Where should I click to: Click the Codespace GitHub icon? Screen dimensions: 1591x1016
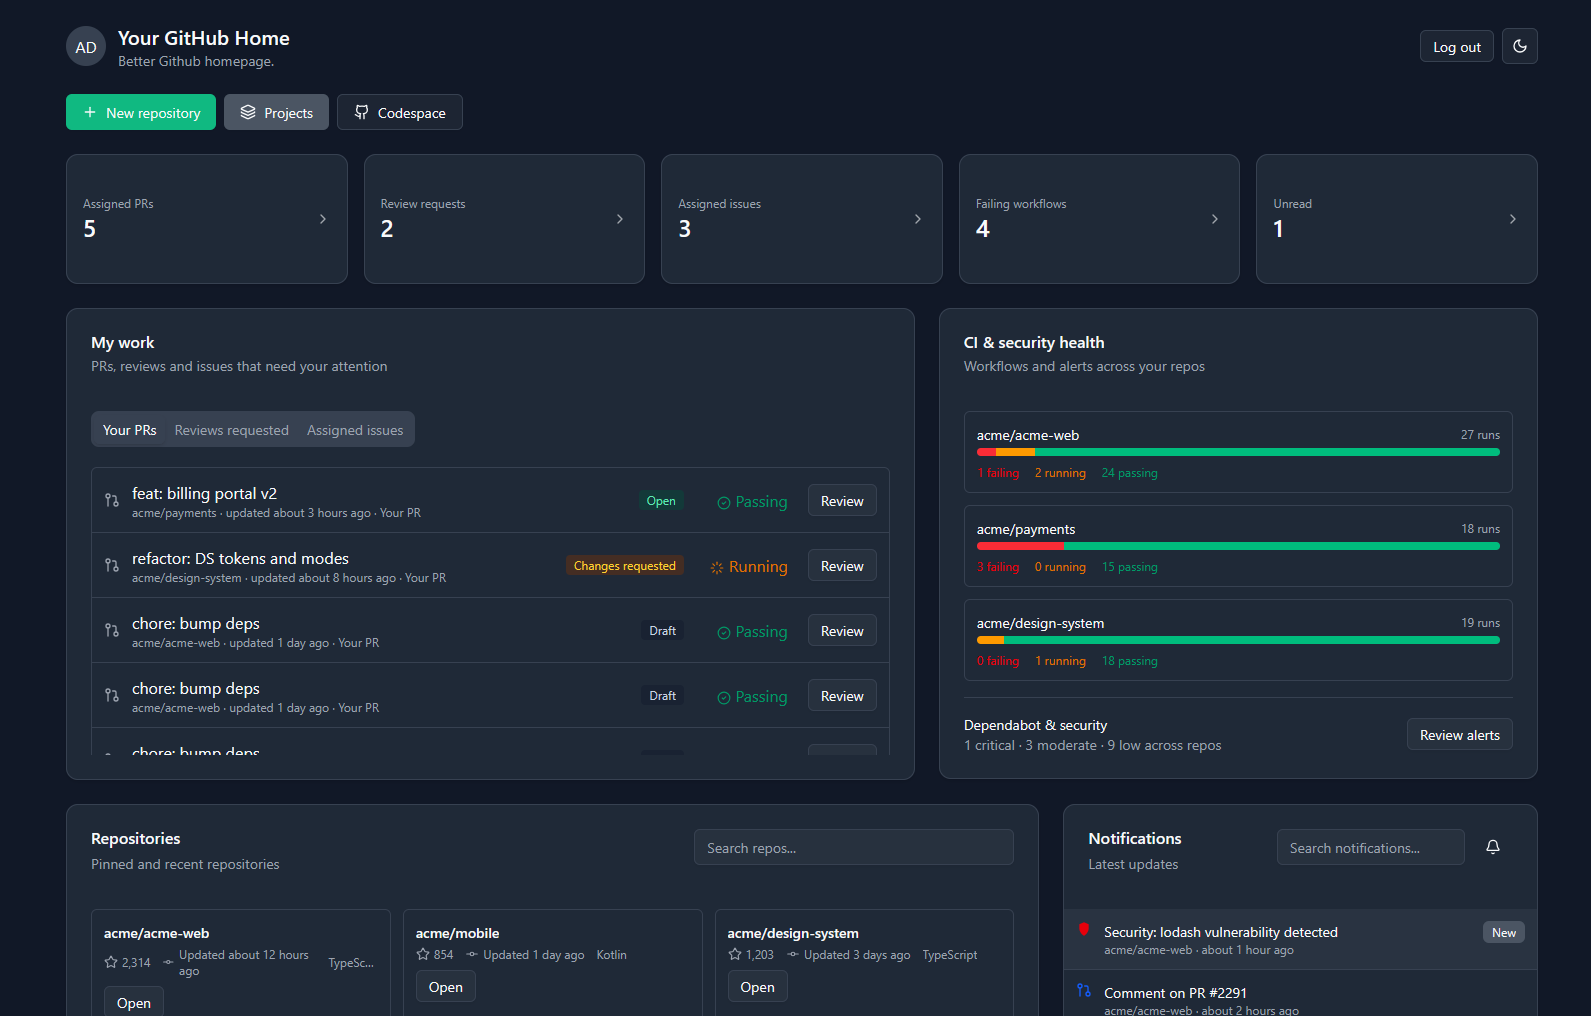coord(362,112)
